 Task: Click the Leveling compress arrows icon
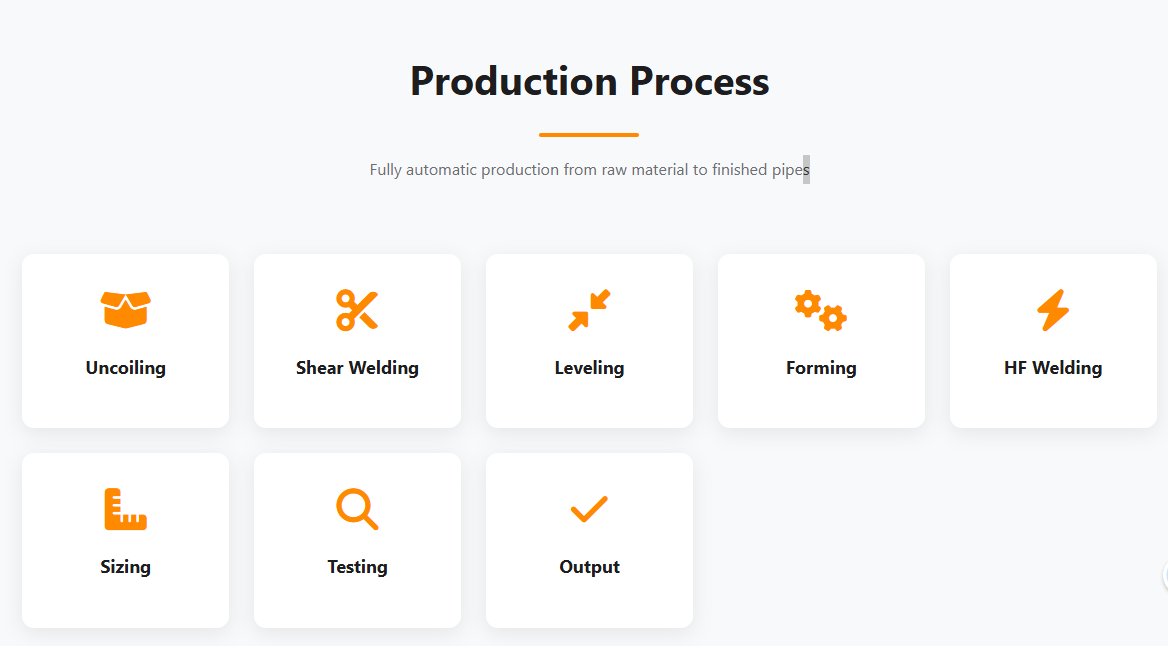pos(589,310)
